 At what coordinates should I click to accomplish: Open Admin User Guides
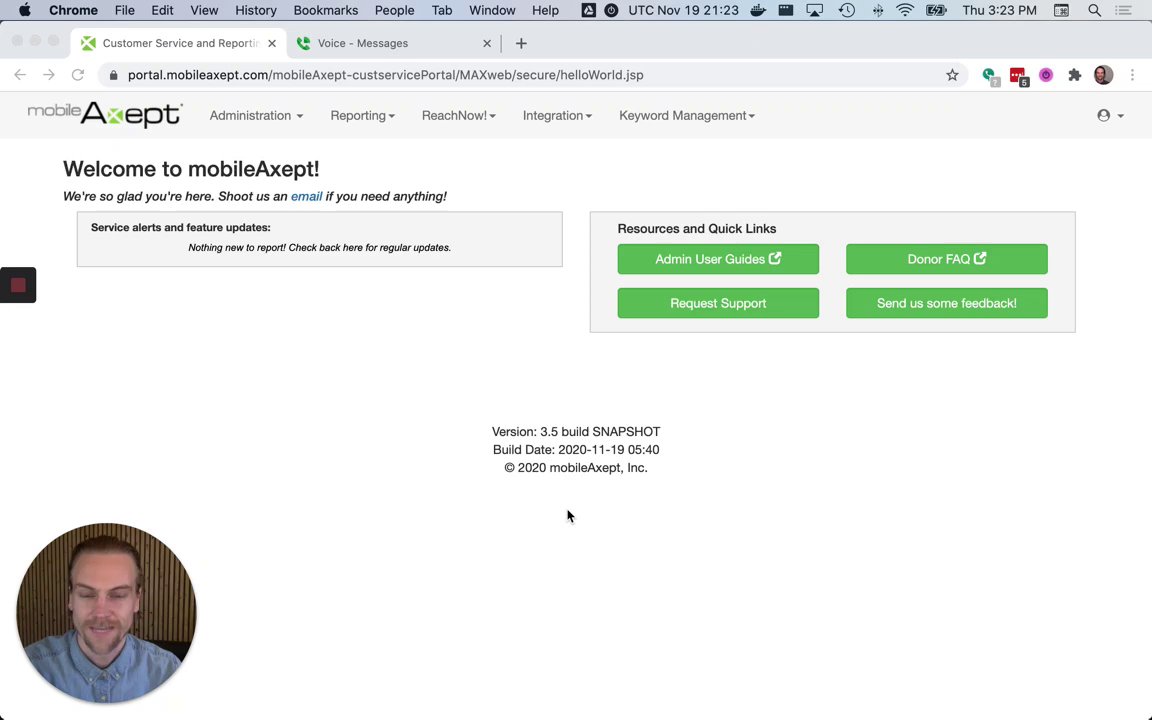coord(718,259)
